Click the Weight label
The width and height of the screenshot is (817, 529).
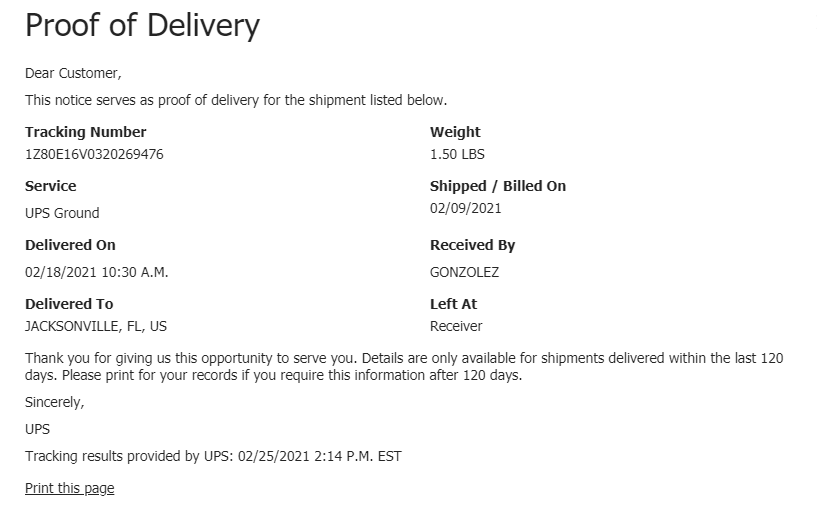[455, 132]
